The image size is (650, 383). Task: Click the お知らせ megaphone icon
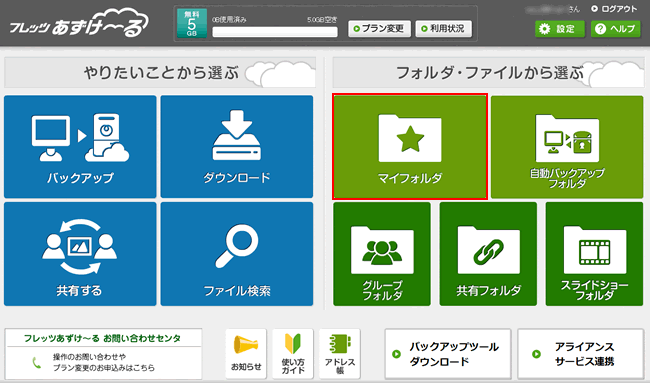pos(246,354)
